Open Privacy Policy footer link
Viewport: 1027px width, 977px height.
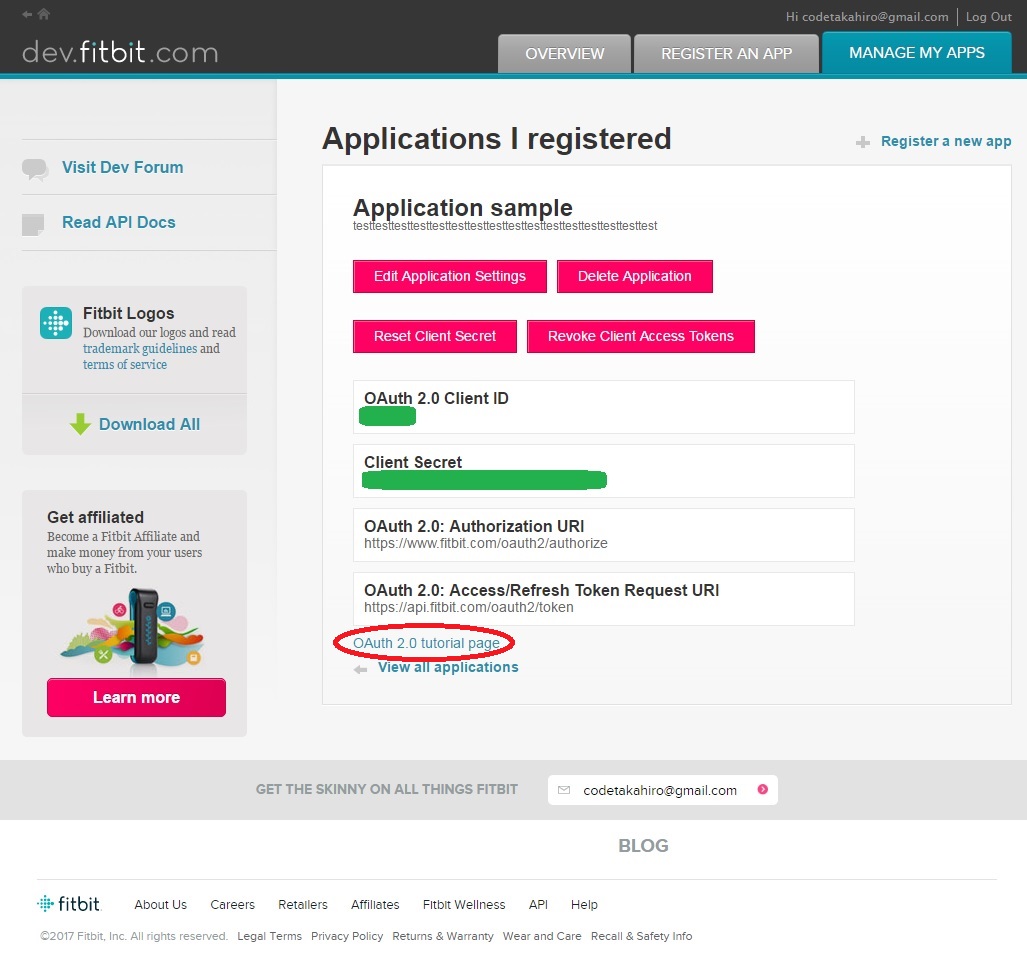coord(347,936)
